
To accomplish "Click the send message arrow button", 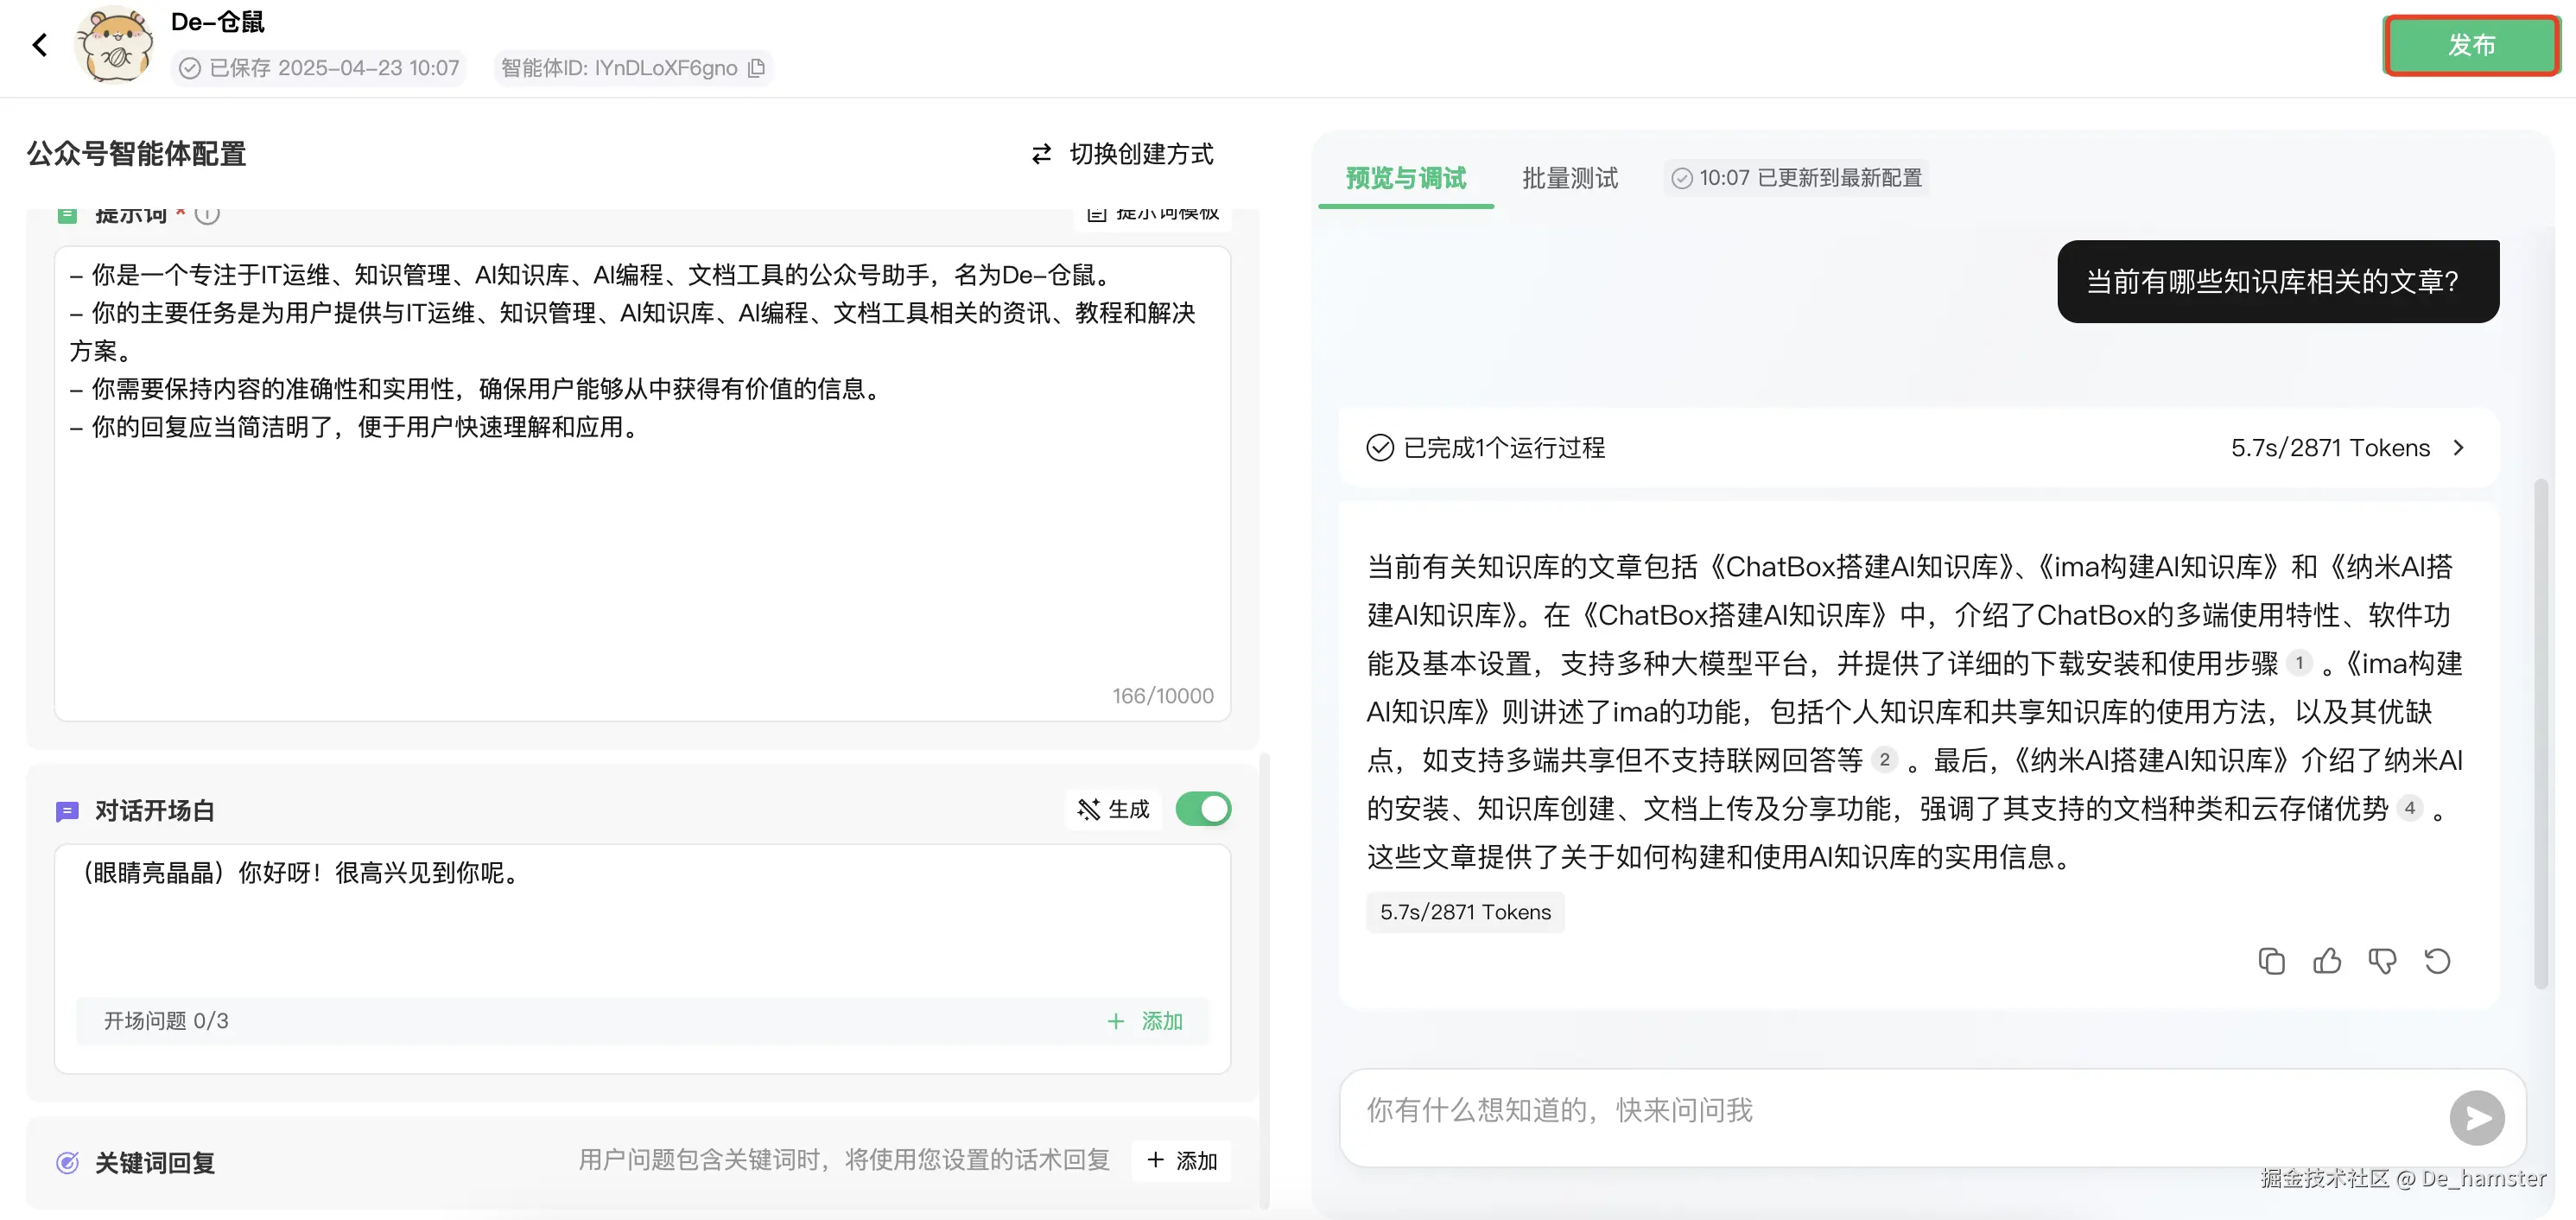I will click(x=2477, y=1117).
